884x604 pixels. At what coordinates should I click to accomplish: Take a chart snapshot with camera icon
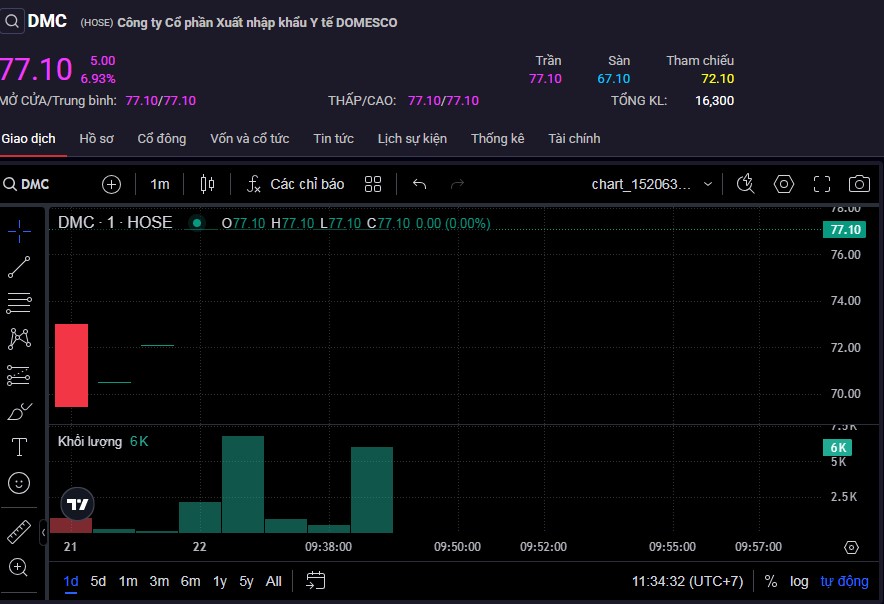tap(859, 184)
